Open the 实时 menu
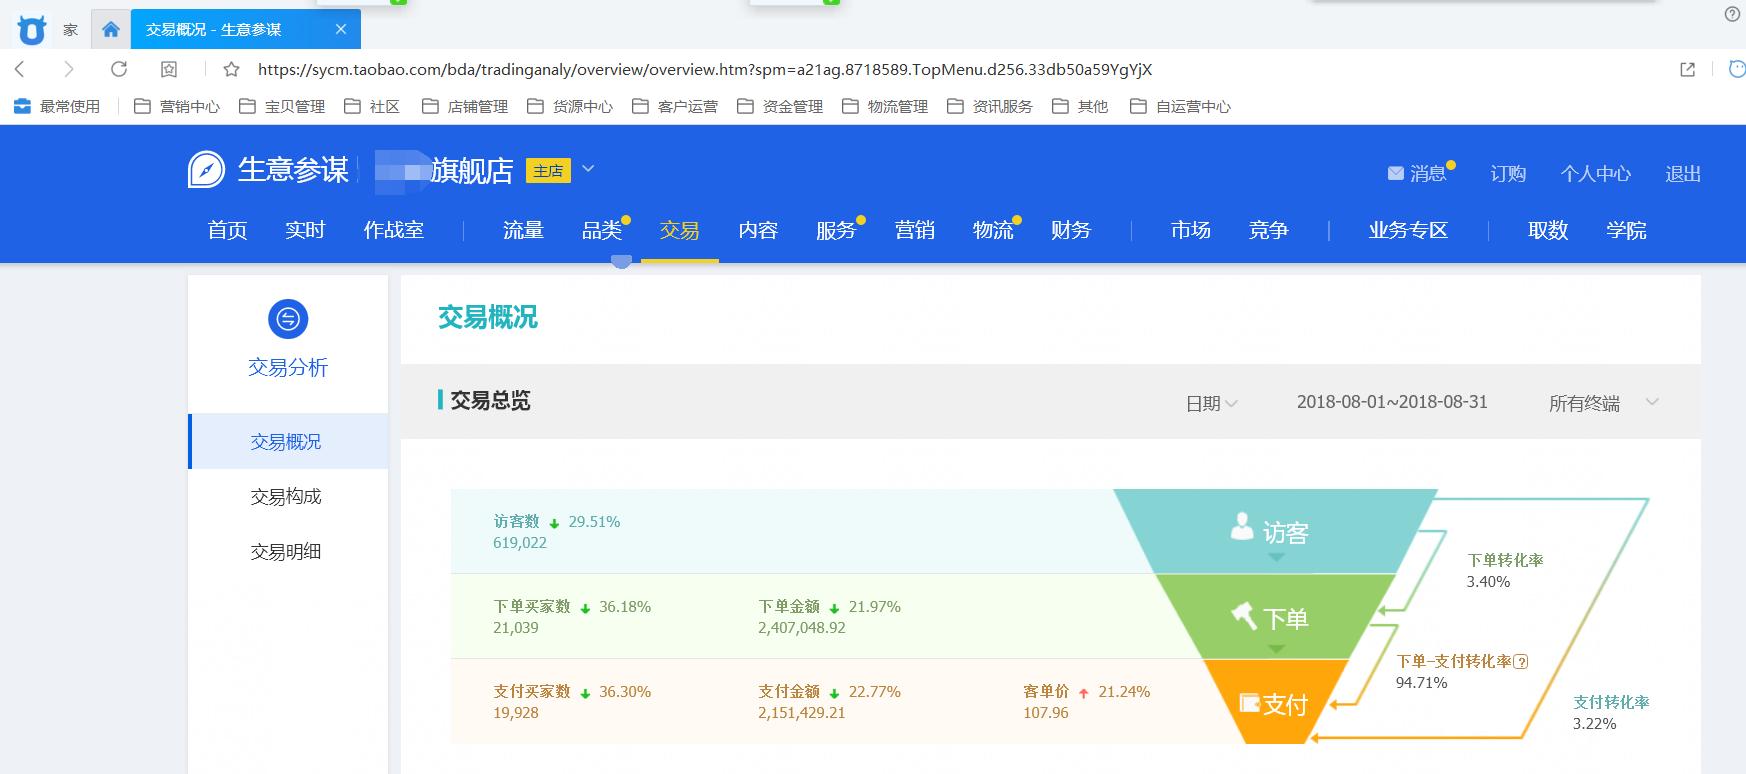Screen dimensions: 1746x774 (305, 230)
